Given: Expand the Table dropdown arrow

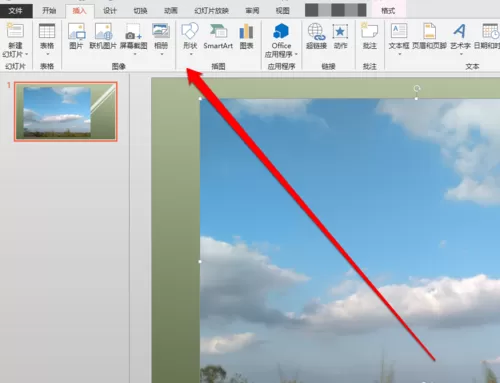Looking at the screenshot, I should pyautogui.click(x=47, y=54).
